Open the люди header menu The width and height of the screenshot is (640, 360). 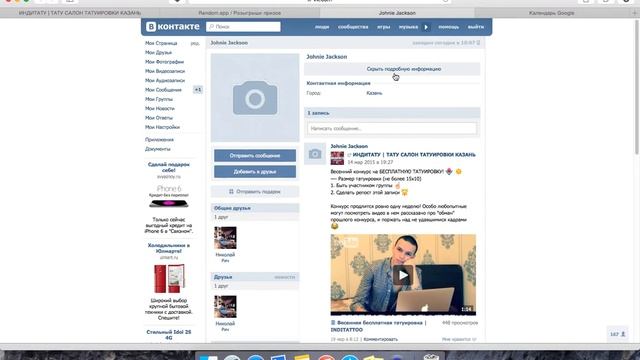[x=322, y=27]
